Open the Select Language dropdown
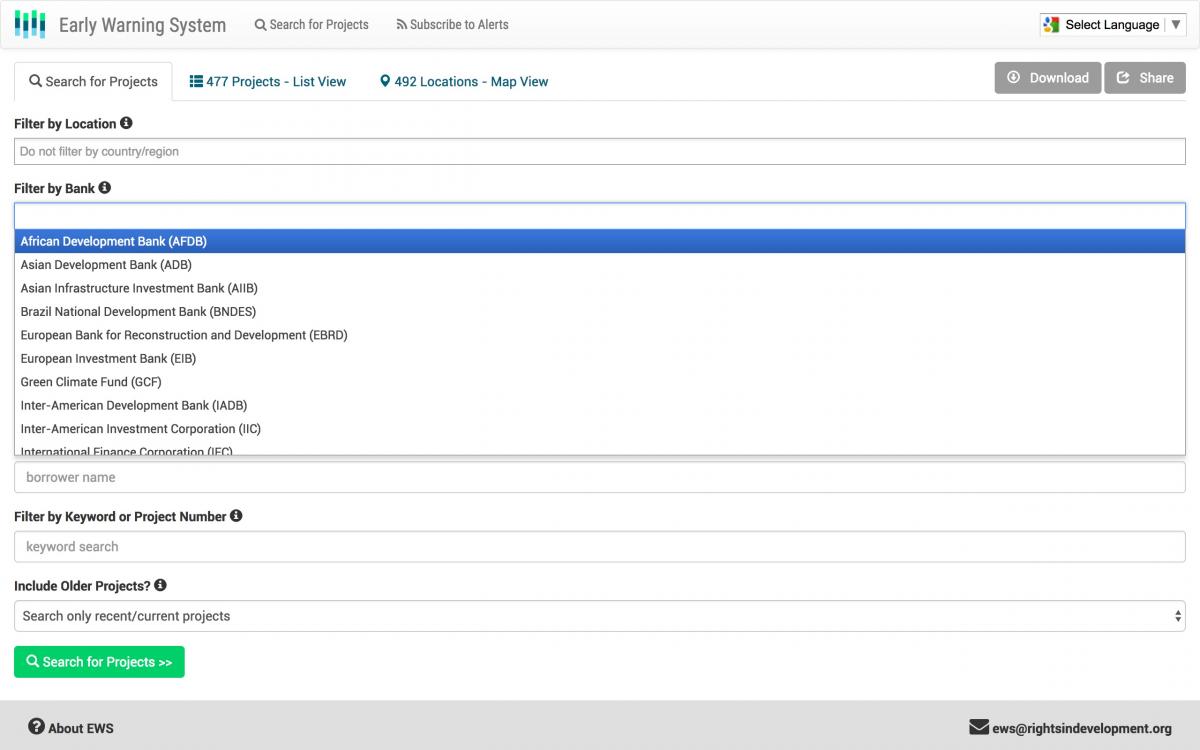This screenshot has width=1200, height=750. coord(1113,25)
